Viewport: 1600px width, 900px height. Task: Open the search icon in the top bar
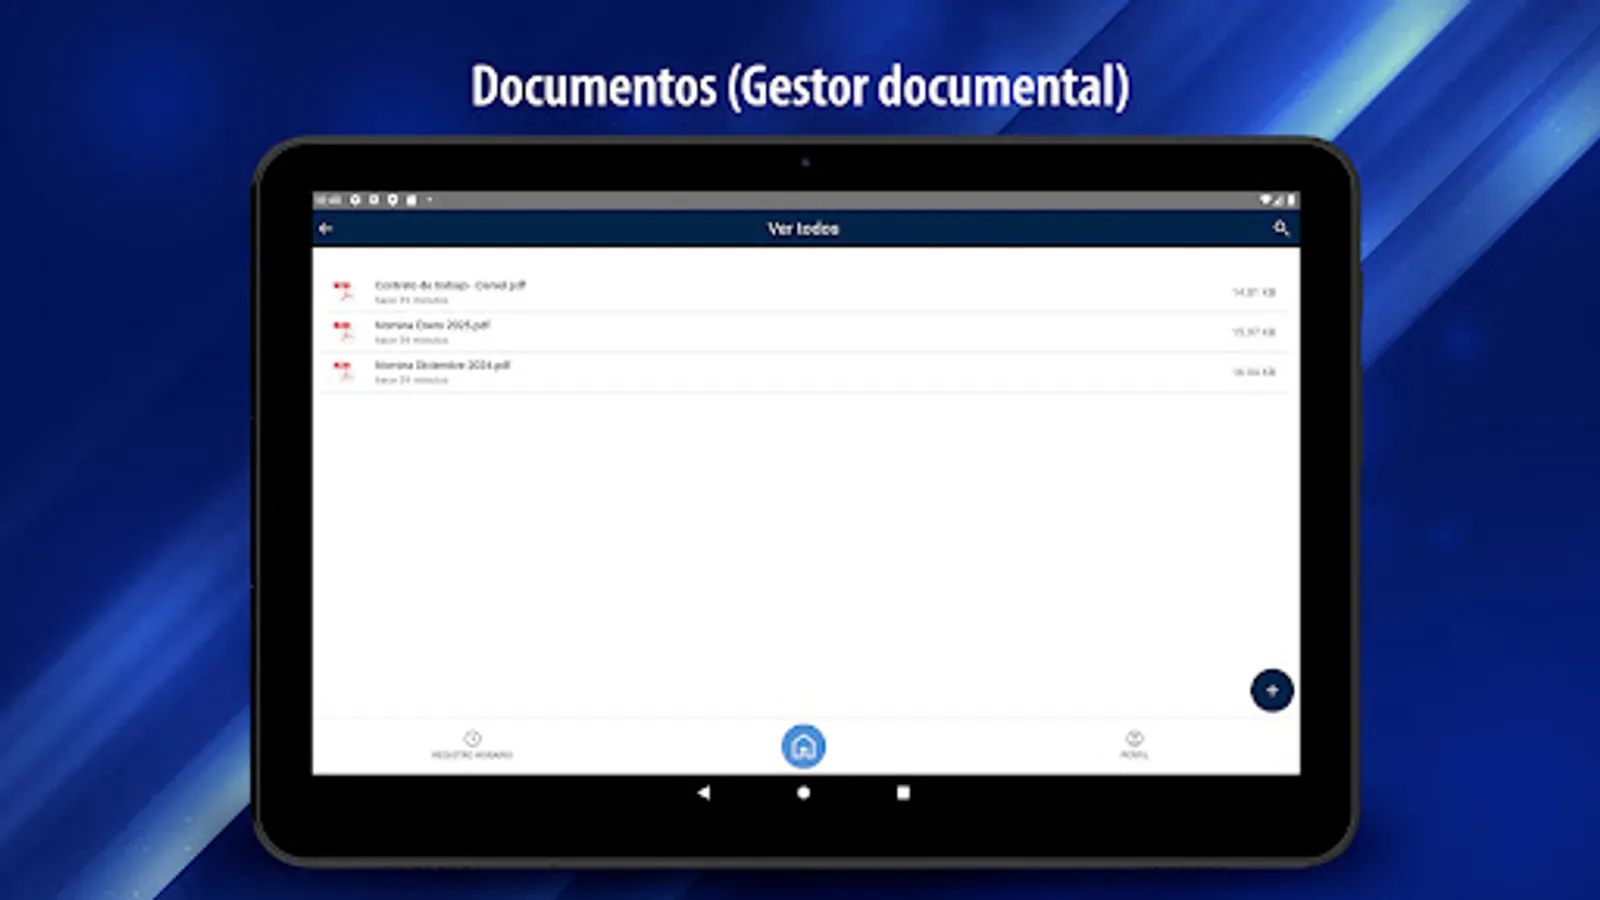1281,229
